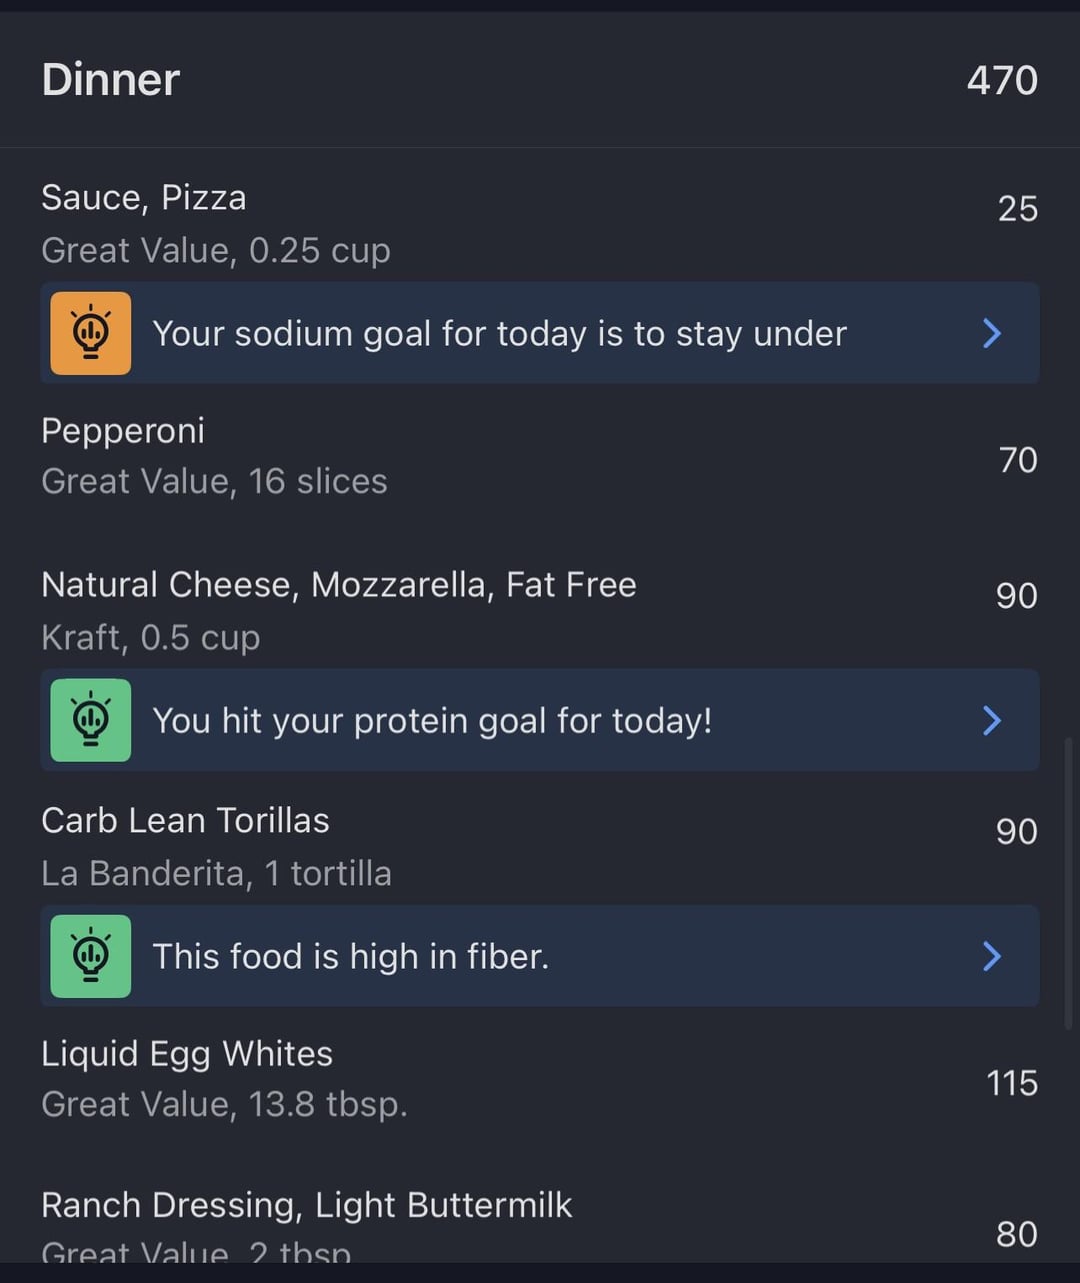The image size is (1080, 1283).
Task: Expand the high in fiber chevron
Action: (991, 956)
